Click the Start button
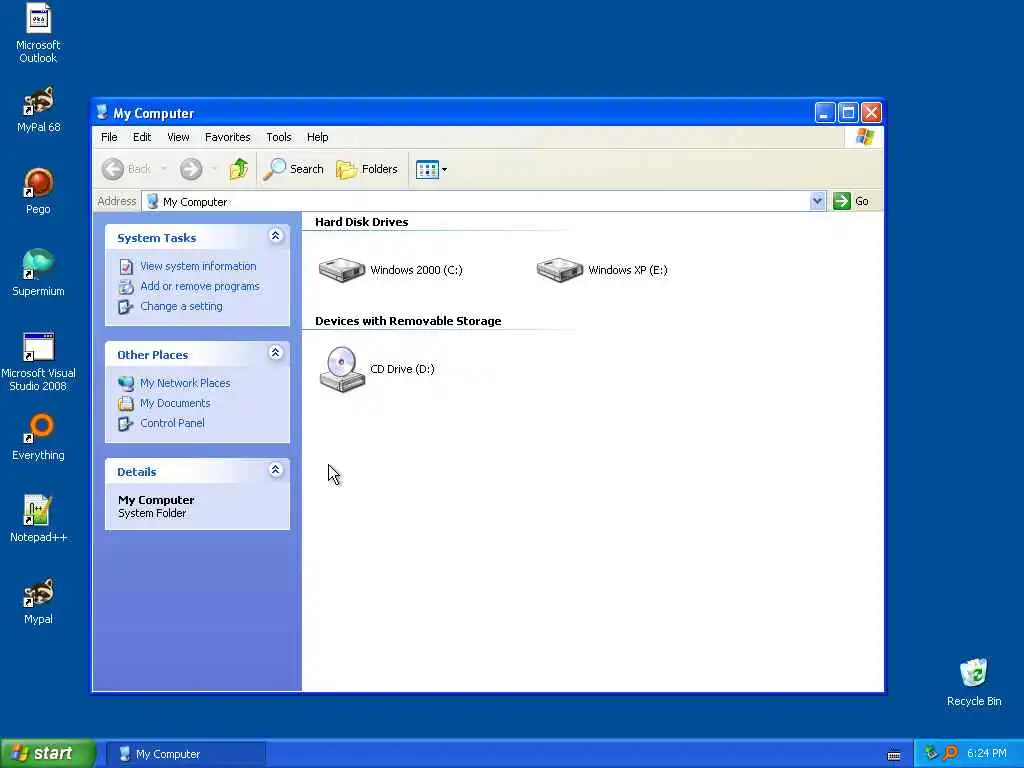1024x768 pixels. pyautogui.click(x=48, y=754)
